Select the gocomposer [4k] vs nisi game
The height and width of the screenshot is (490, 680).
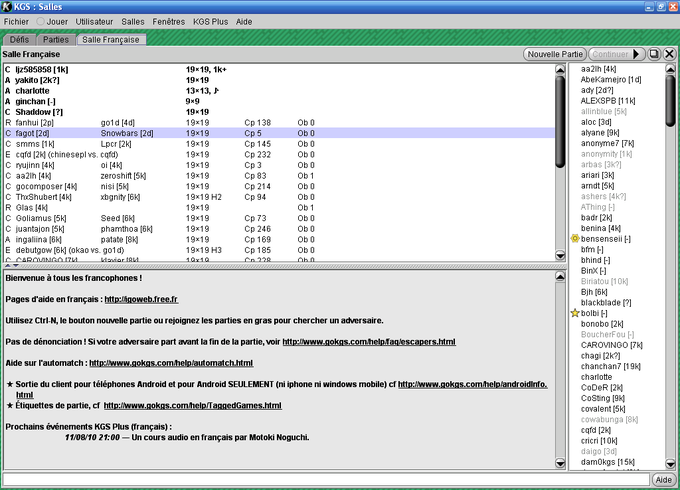point(279,186)
